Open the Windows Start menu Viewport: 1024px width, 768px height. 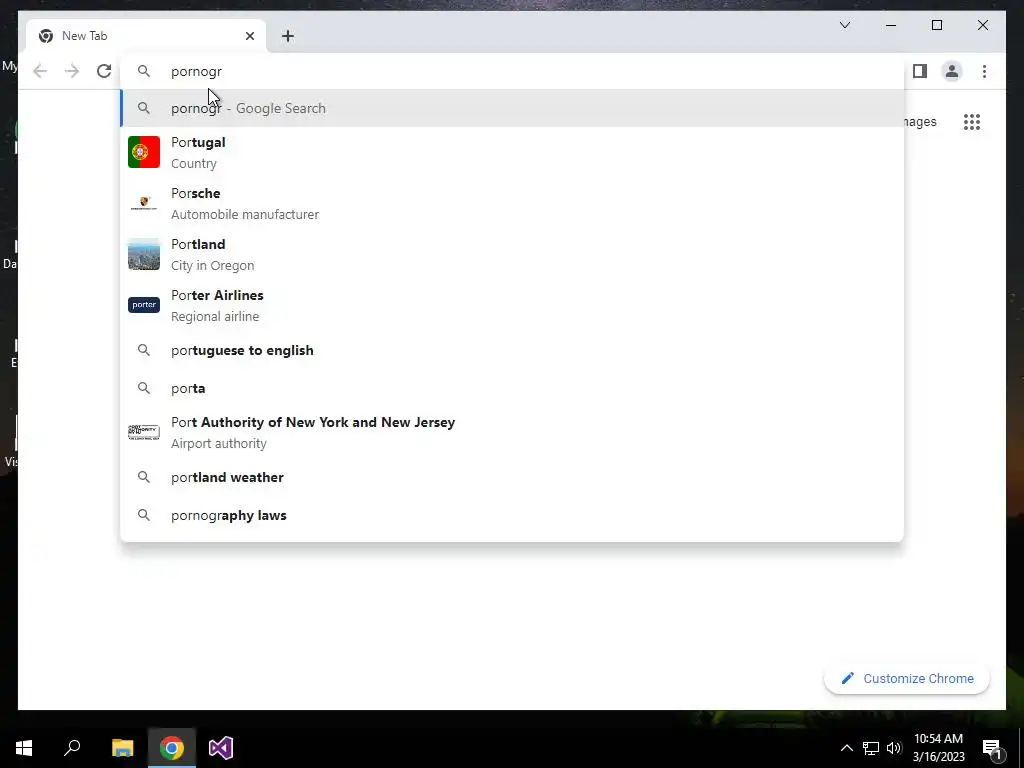coord(24,748)
